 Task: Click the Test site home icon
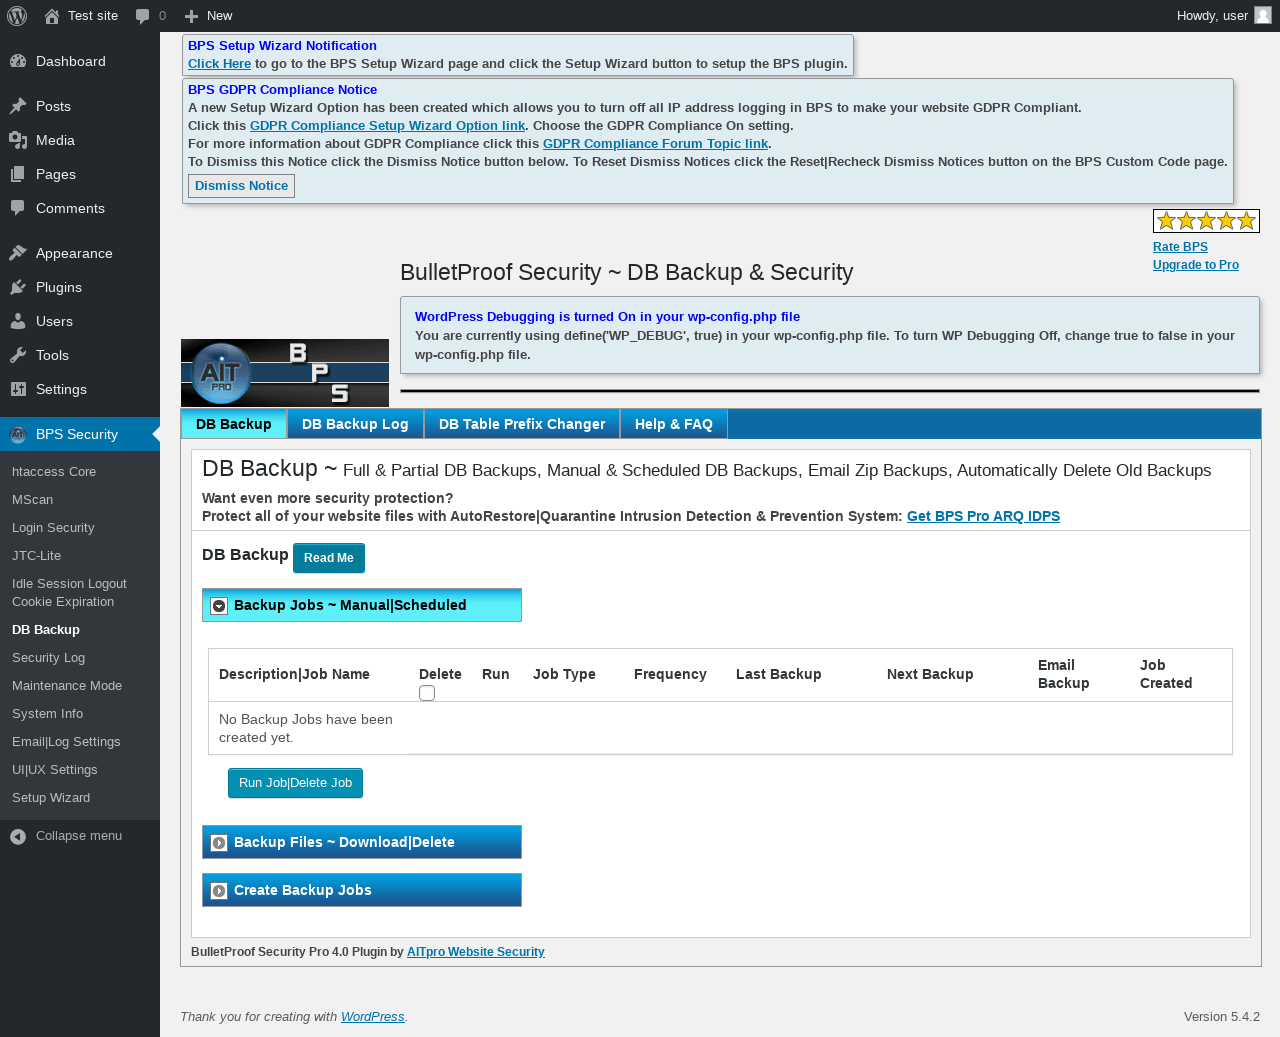click(52, 16)
